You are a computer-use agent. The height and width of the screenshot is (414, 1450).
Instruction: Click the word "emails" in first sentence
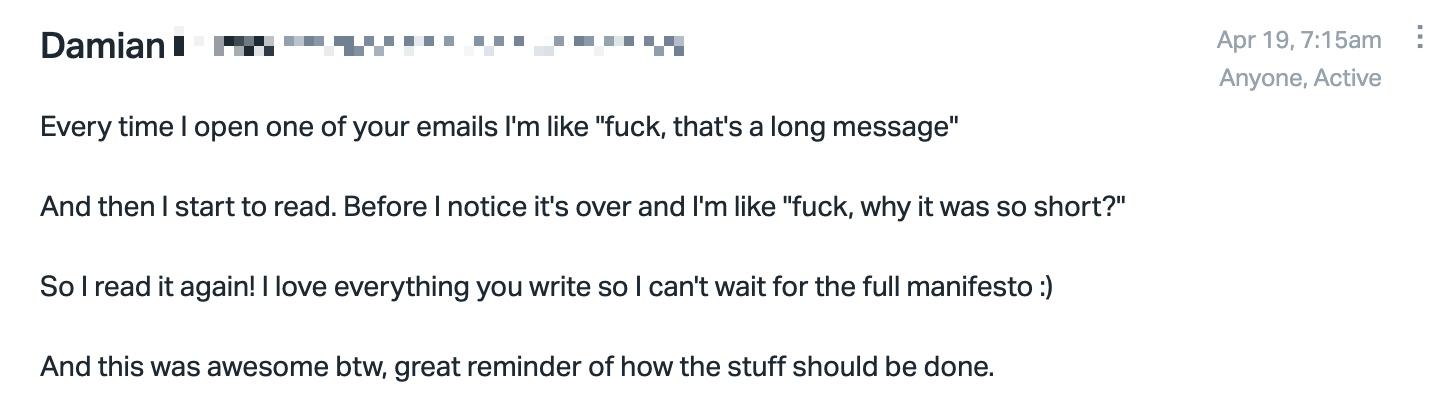(x=407, y=129)
